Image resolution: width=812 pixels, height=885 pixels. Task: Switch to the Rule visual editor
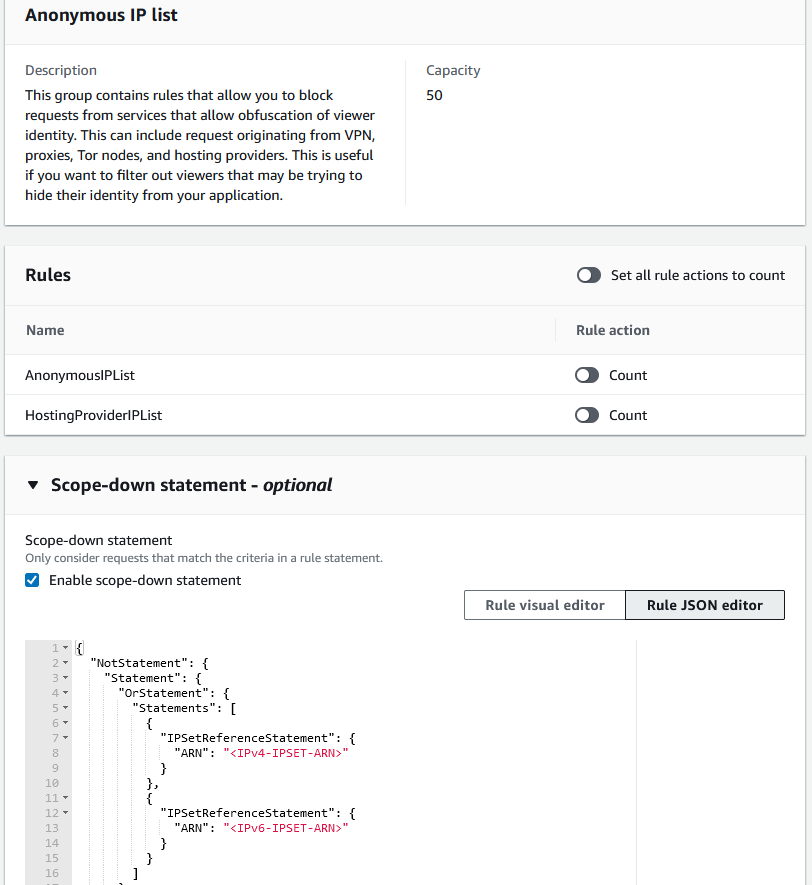544,604
